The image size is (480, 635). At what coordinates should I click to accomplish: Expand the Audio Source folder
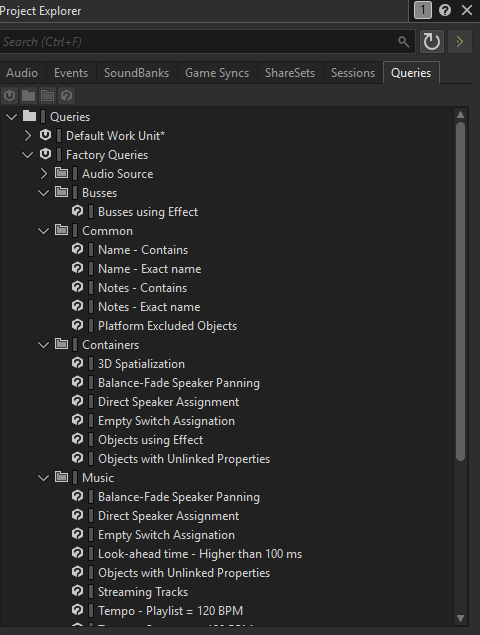point(43,174)
